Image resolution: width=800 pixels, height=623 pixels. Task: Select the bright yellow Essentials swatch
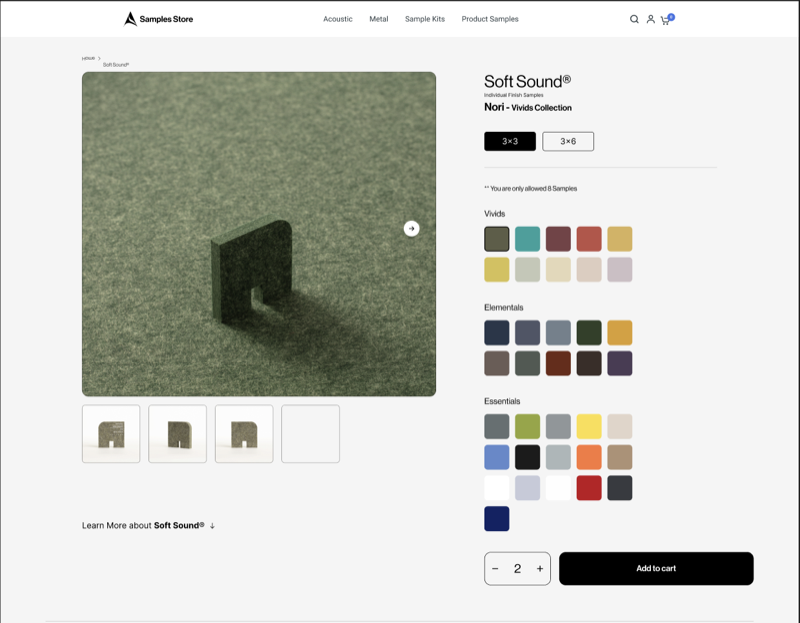pyautogui.click(x=589, y=427)
